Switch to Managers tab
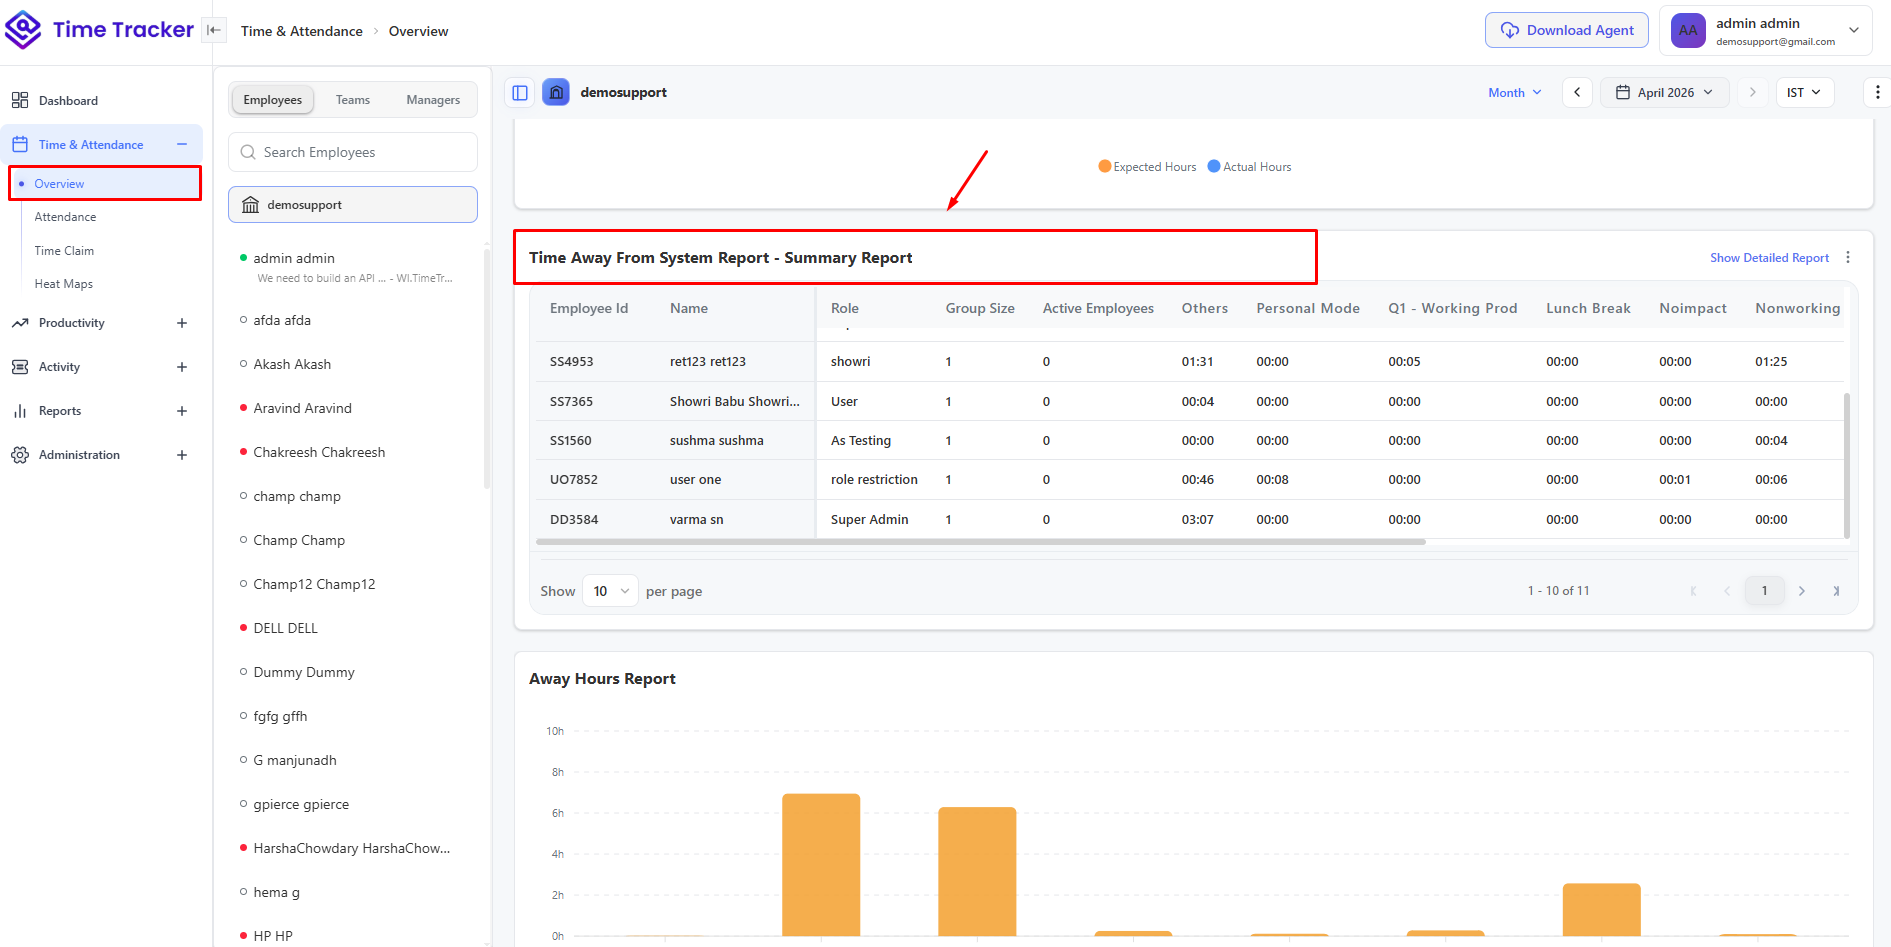 pyautogui.click(x=433, y=100)
